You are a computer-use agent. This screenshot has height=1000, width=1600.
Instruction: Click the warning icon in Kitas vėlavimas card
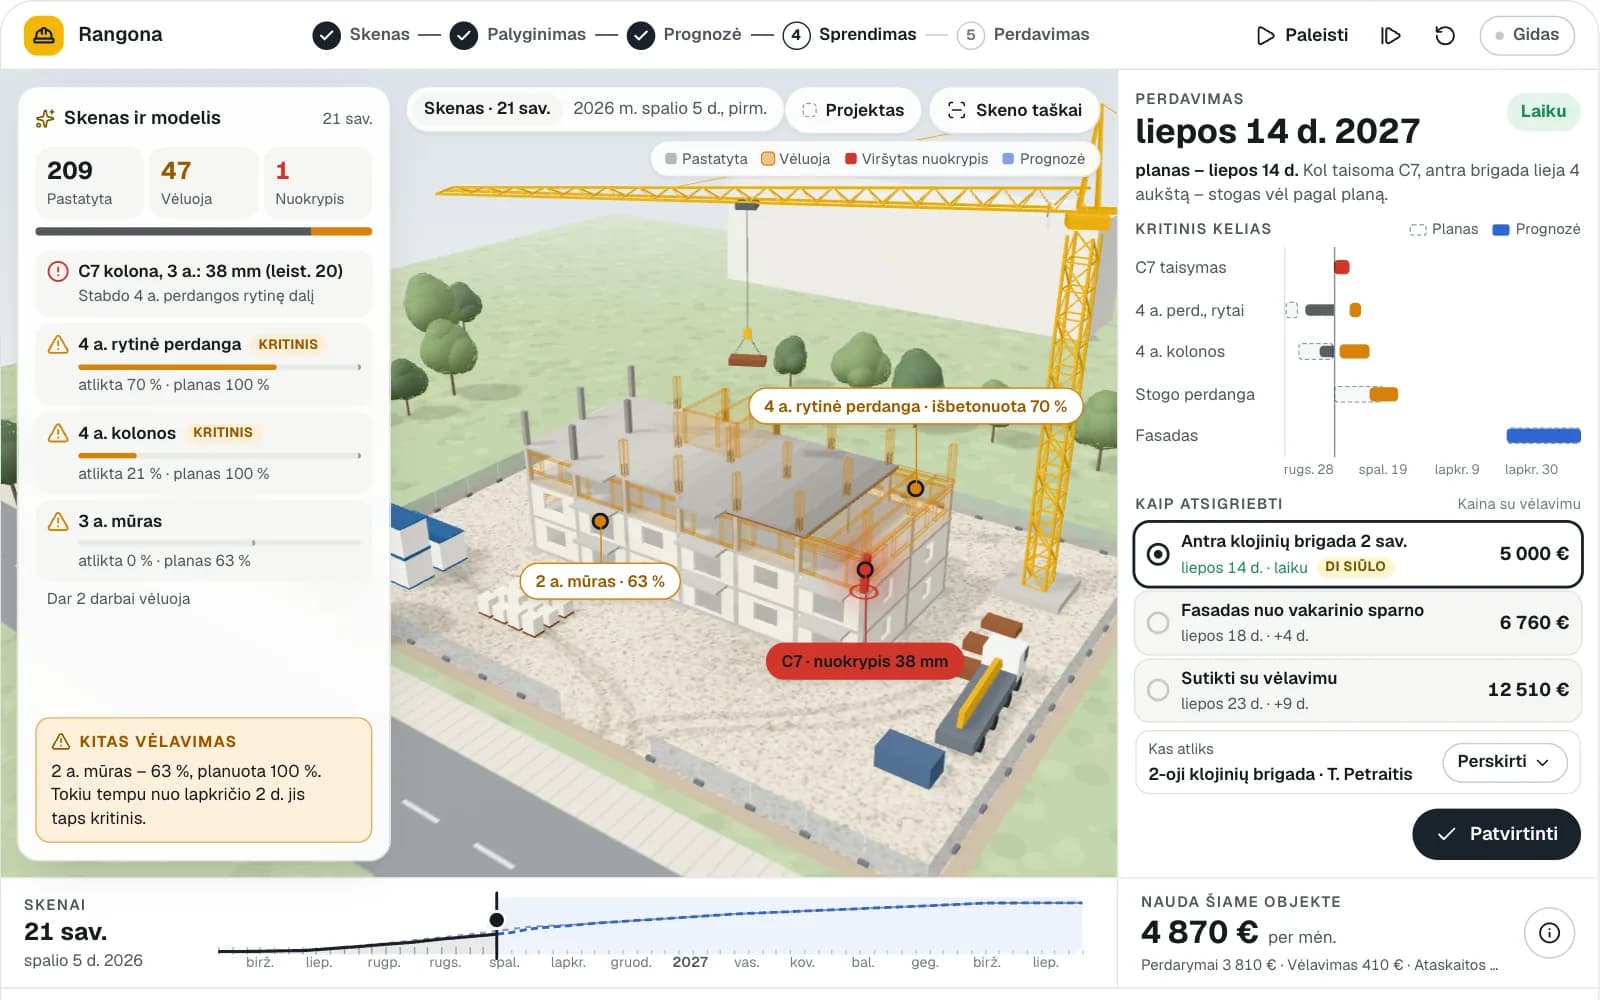(x=60, y=741)
